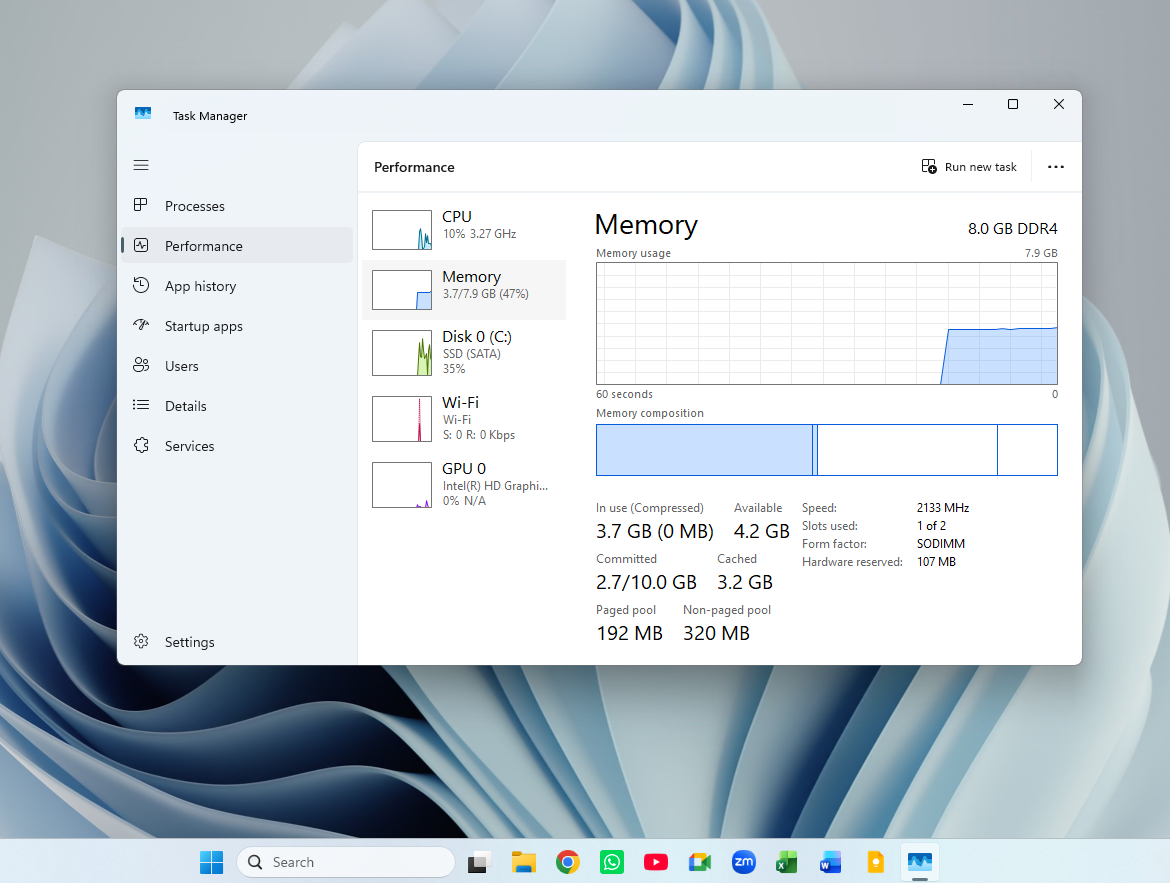1170x883 pixels.
Task: Select the CPU performance entry
Action: click(x=463, y=229)
